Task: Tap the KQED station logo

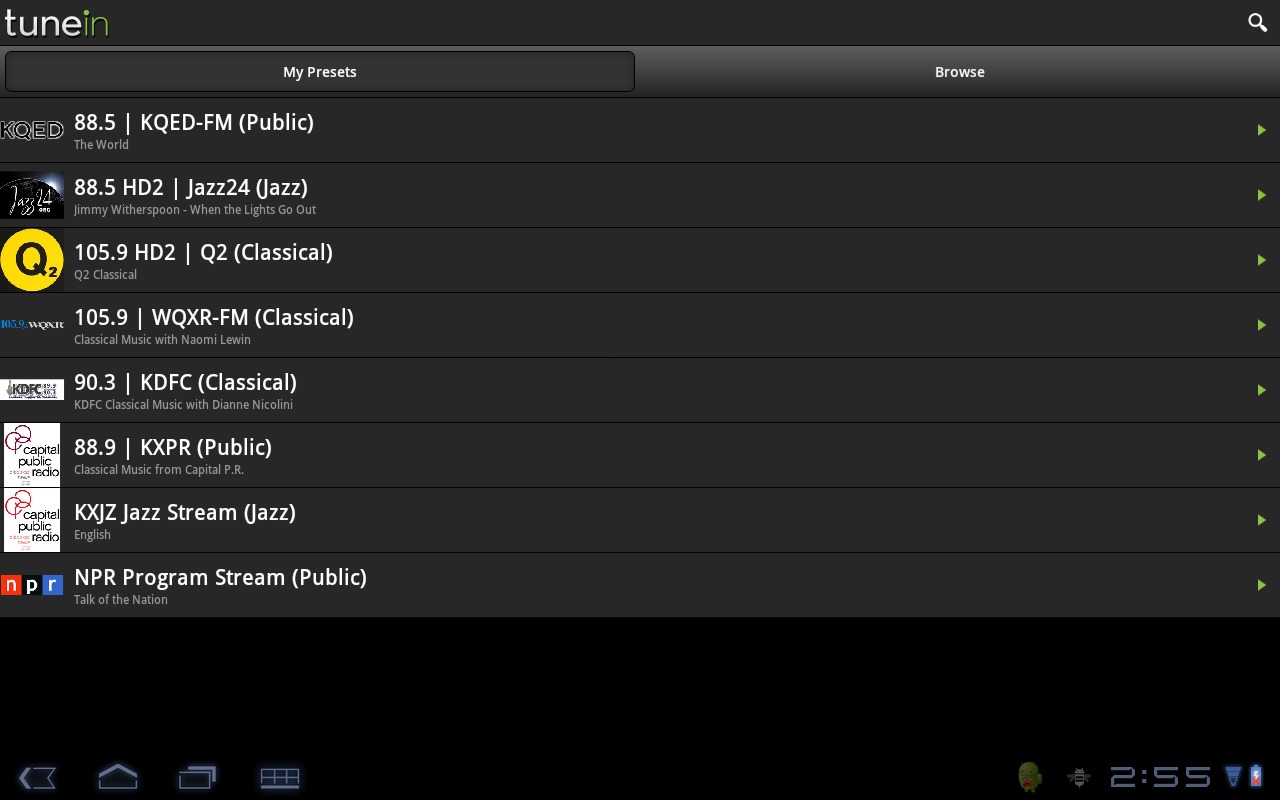Action: coord(32,130)
